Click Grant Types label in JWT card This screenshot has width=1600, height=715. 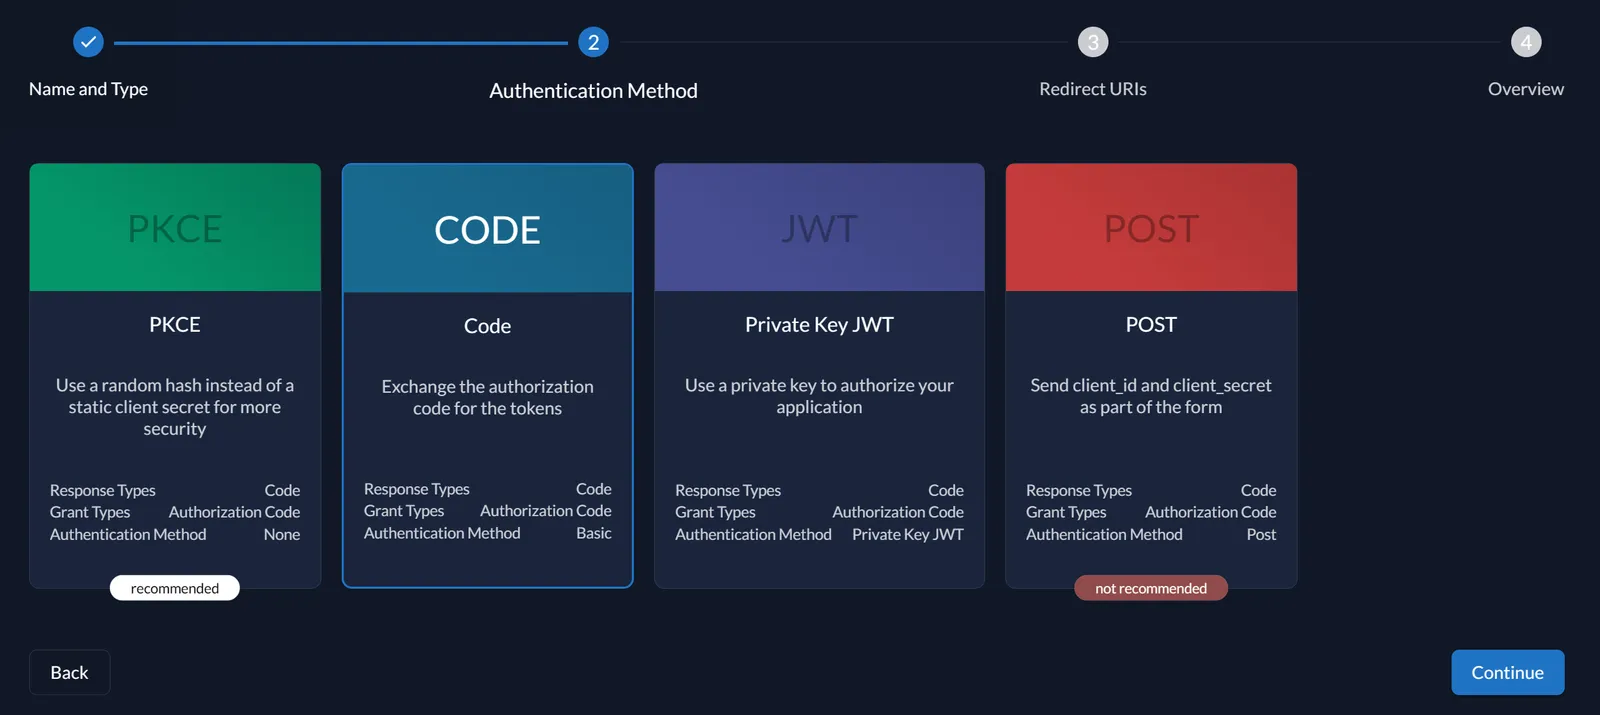click(x=715, y=512)
